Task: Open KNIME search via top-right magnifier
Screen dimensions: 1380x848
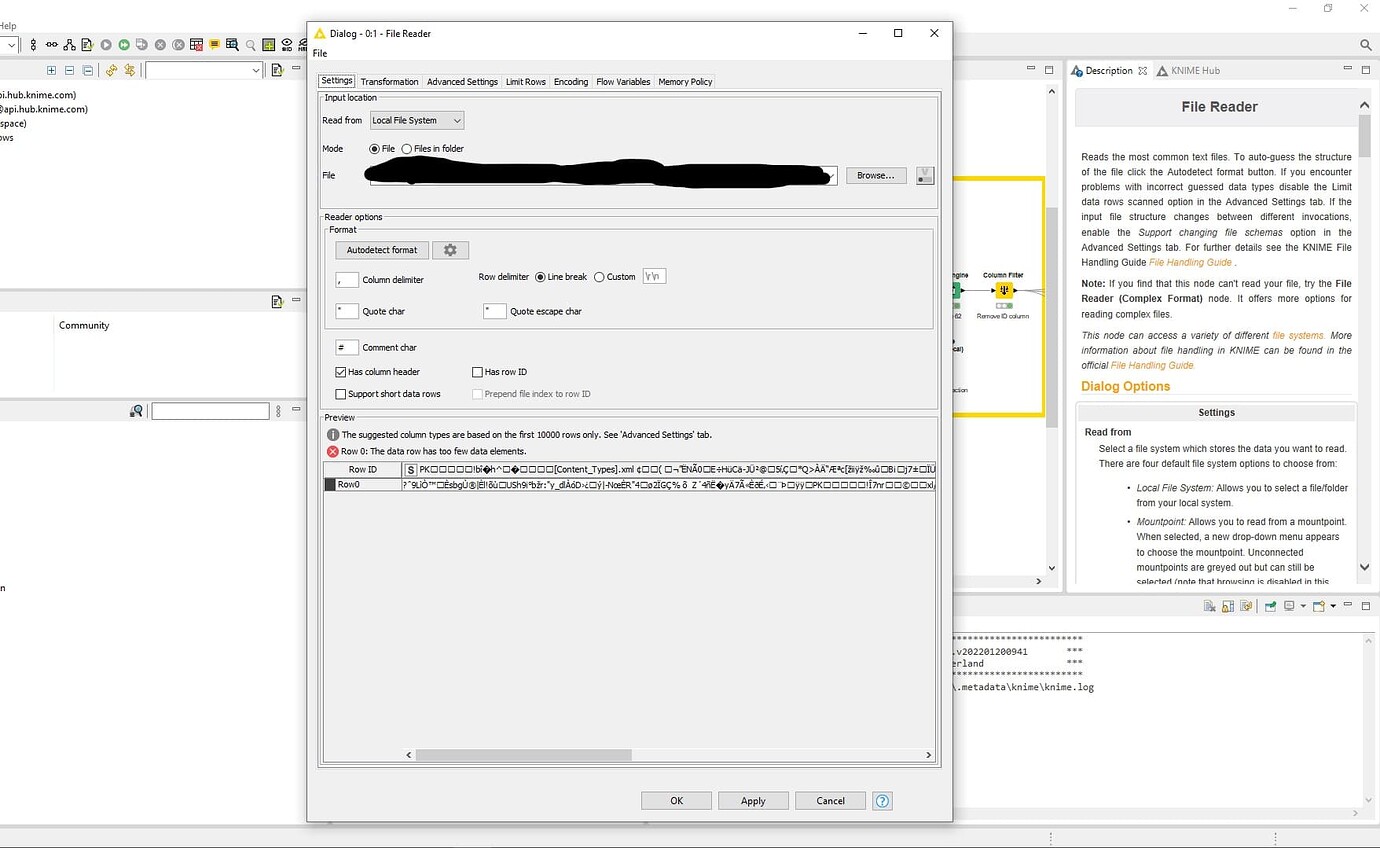Action: (1365, 45)
